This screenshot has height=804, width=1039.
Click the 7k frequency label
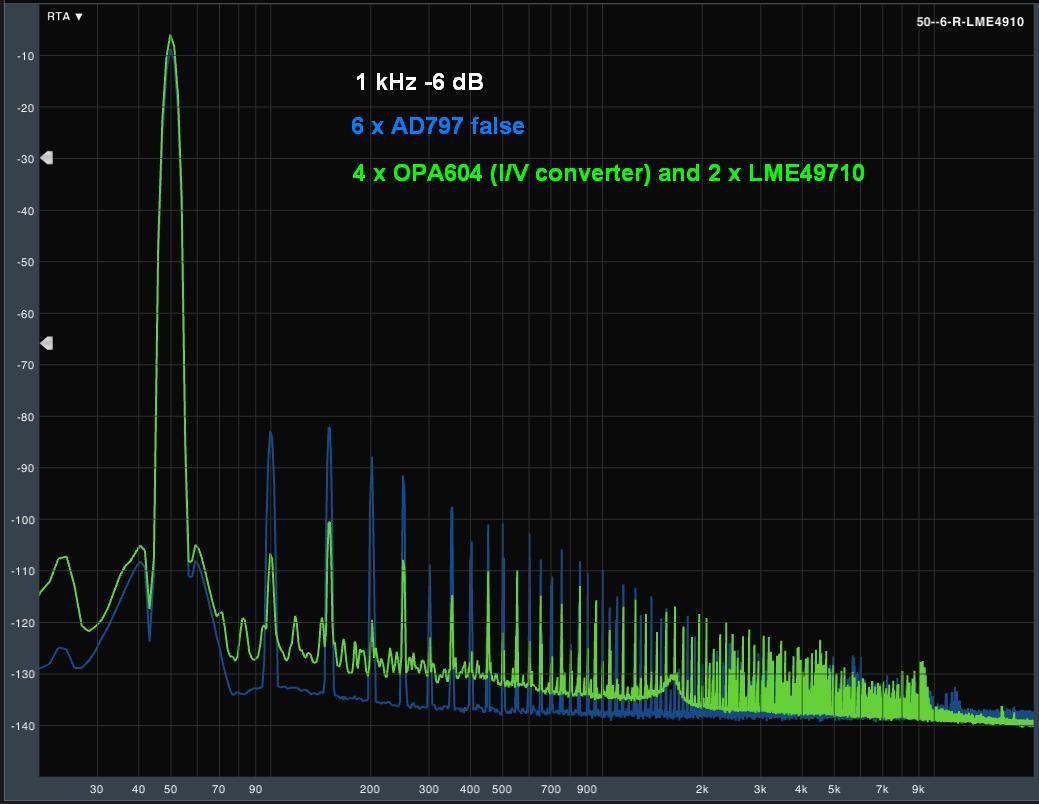(x=882, y=789)
